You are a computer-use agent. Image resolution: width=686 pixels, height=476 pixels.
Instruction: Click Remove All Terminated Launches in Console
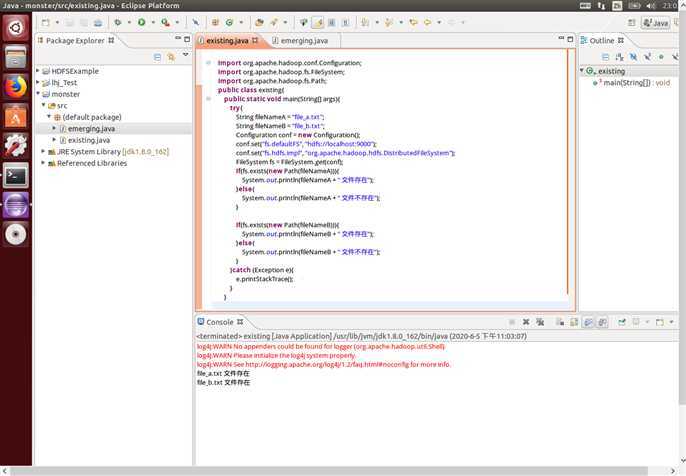[x=540, y=322]
